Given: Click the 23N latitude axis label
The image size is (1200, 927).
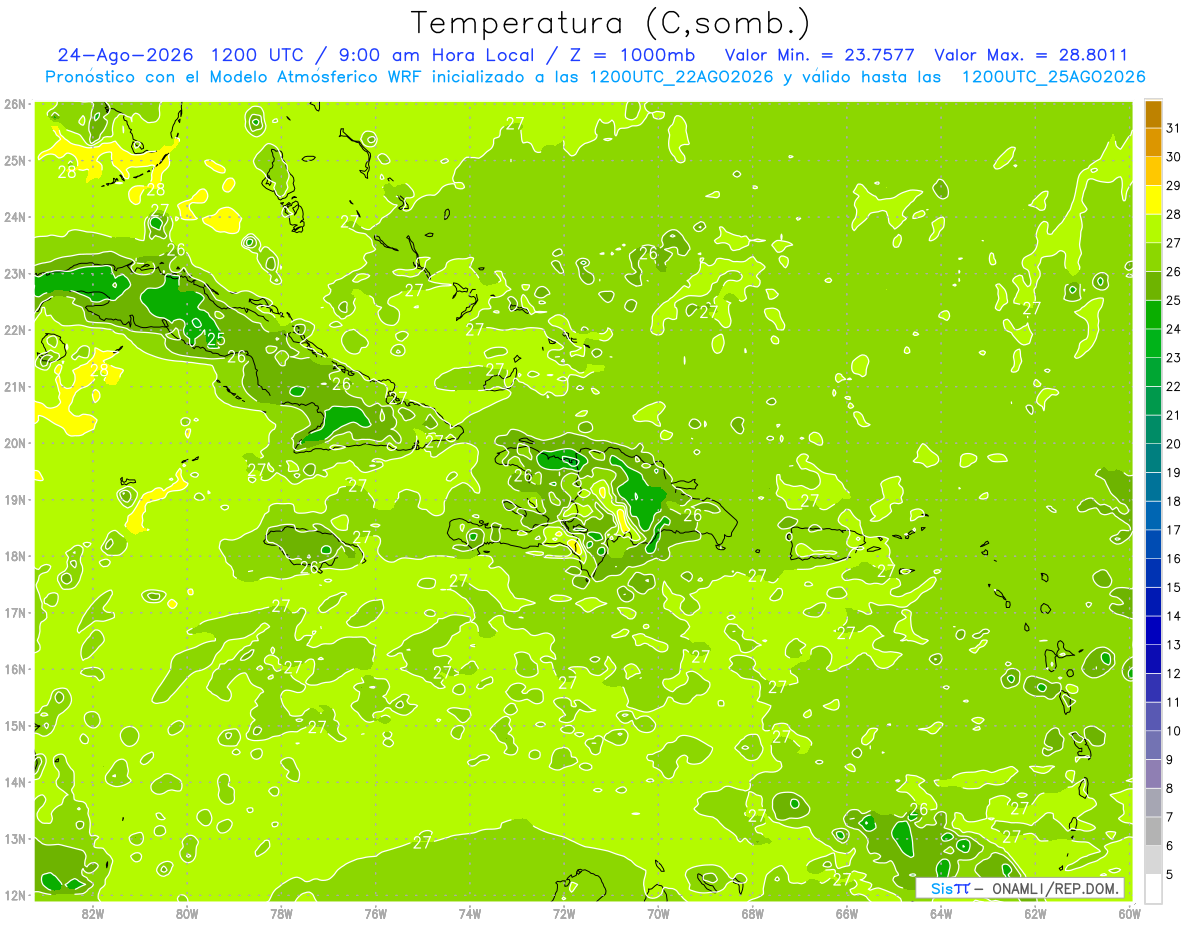Looking at the screenshot, I should tap(15, 273).
